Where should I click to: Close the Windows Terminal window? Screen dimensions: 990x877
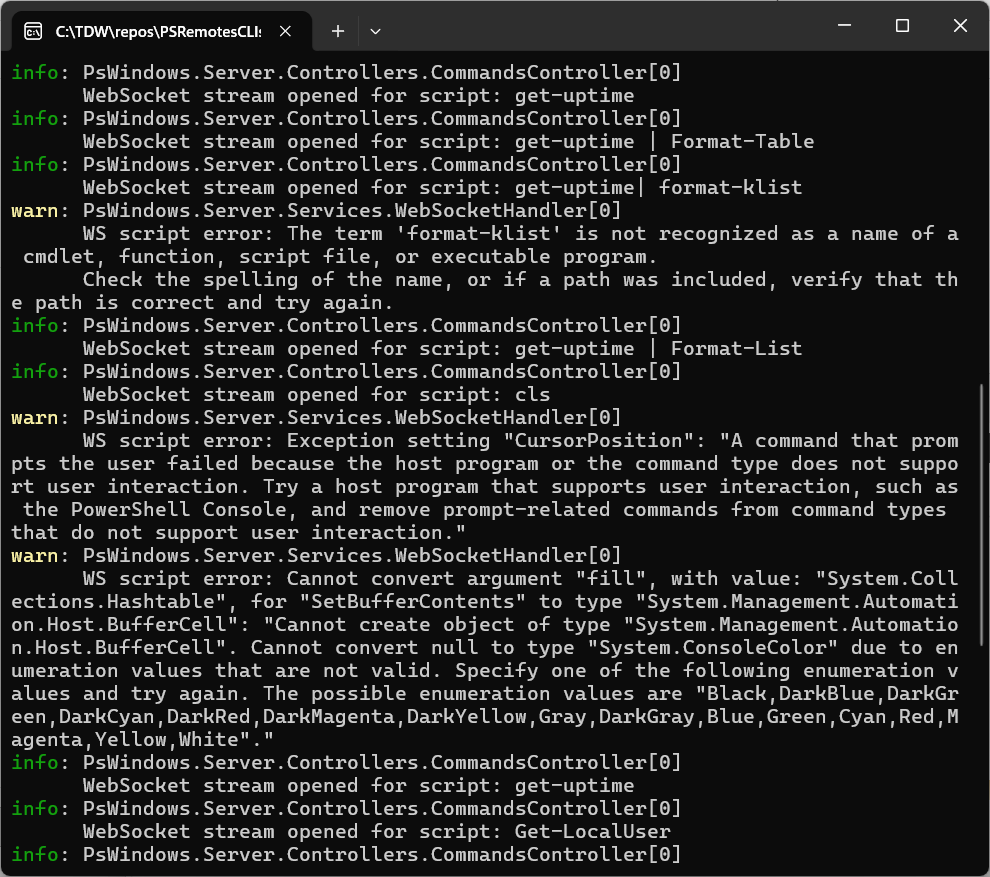tap(960, 27)
